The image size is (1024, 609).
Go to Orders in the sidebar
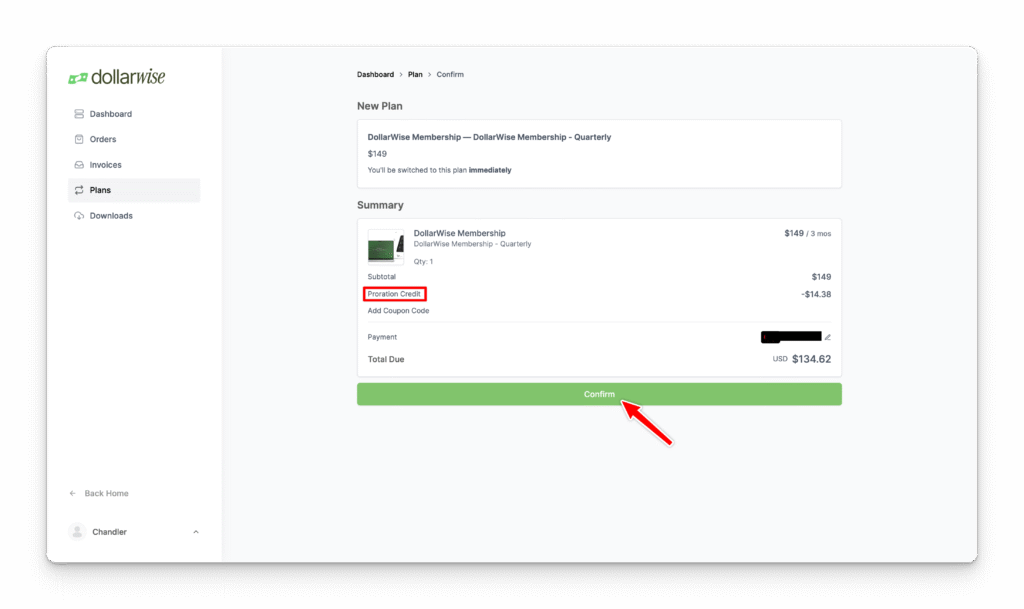click(x=134, y=139)
